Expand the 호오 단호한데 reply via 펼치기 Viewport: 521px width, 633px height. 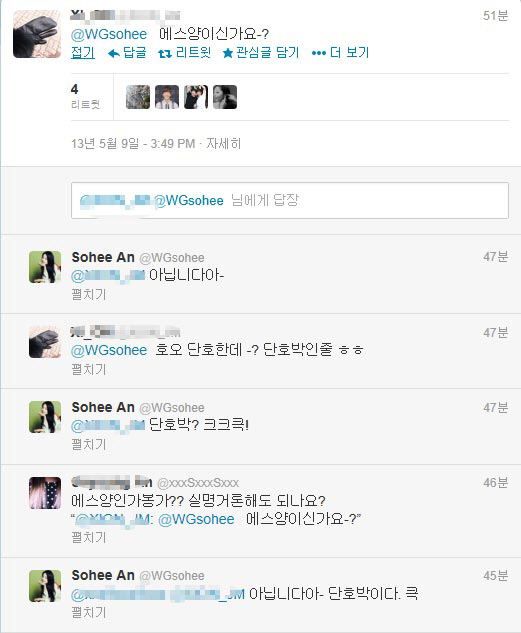(89, 369)
